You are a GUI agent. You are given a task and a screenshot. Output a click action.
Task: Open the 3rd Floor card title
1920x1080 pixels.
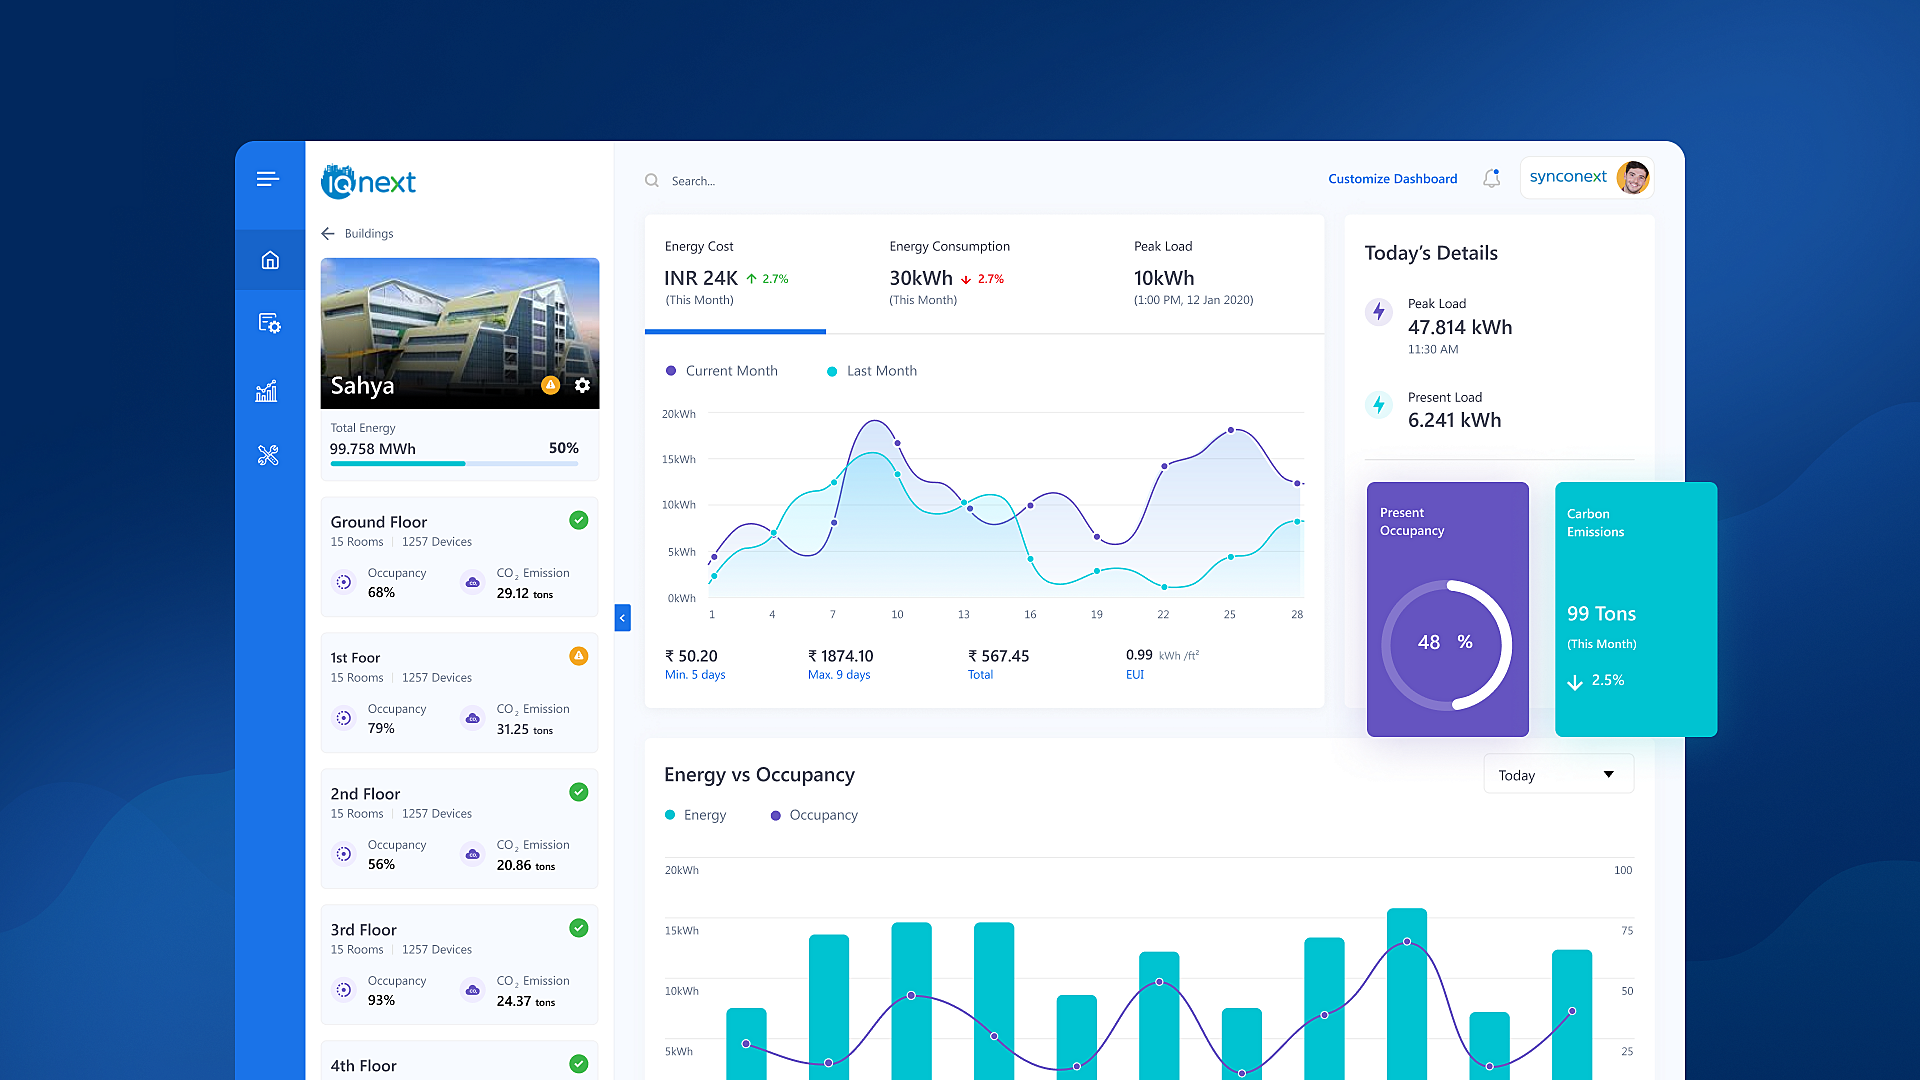coord(364,930)
